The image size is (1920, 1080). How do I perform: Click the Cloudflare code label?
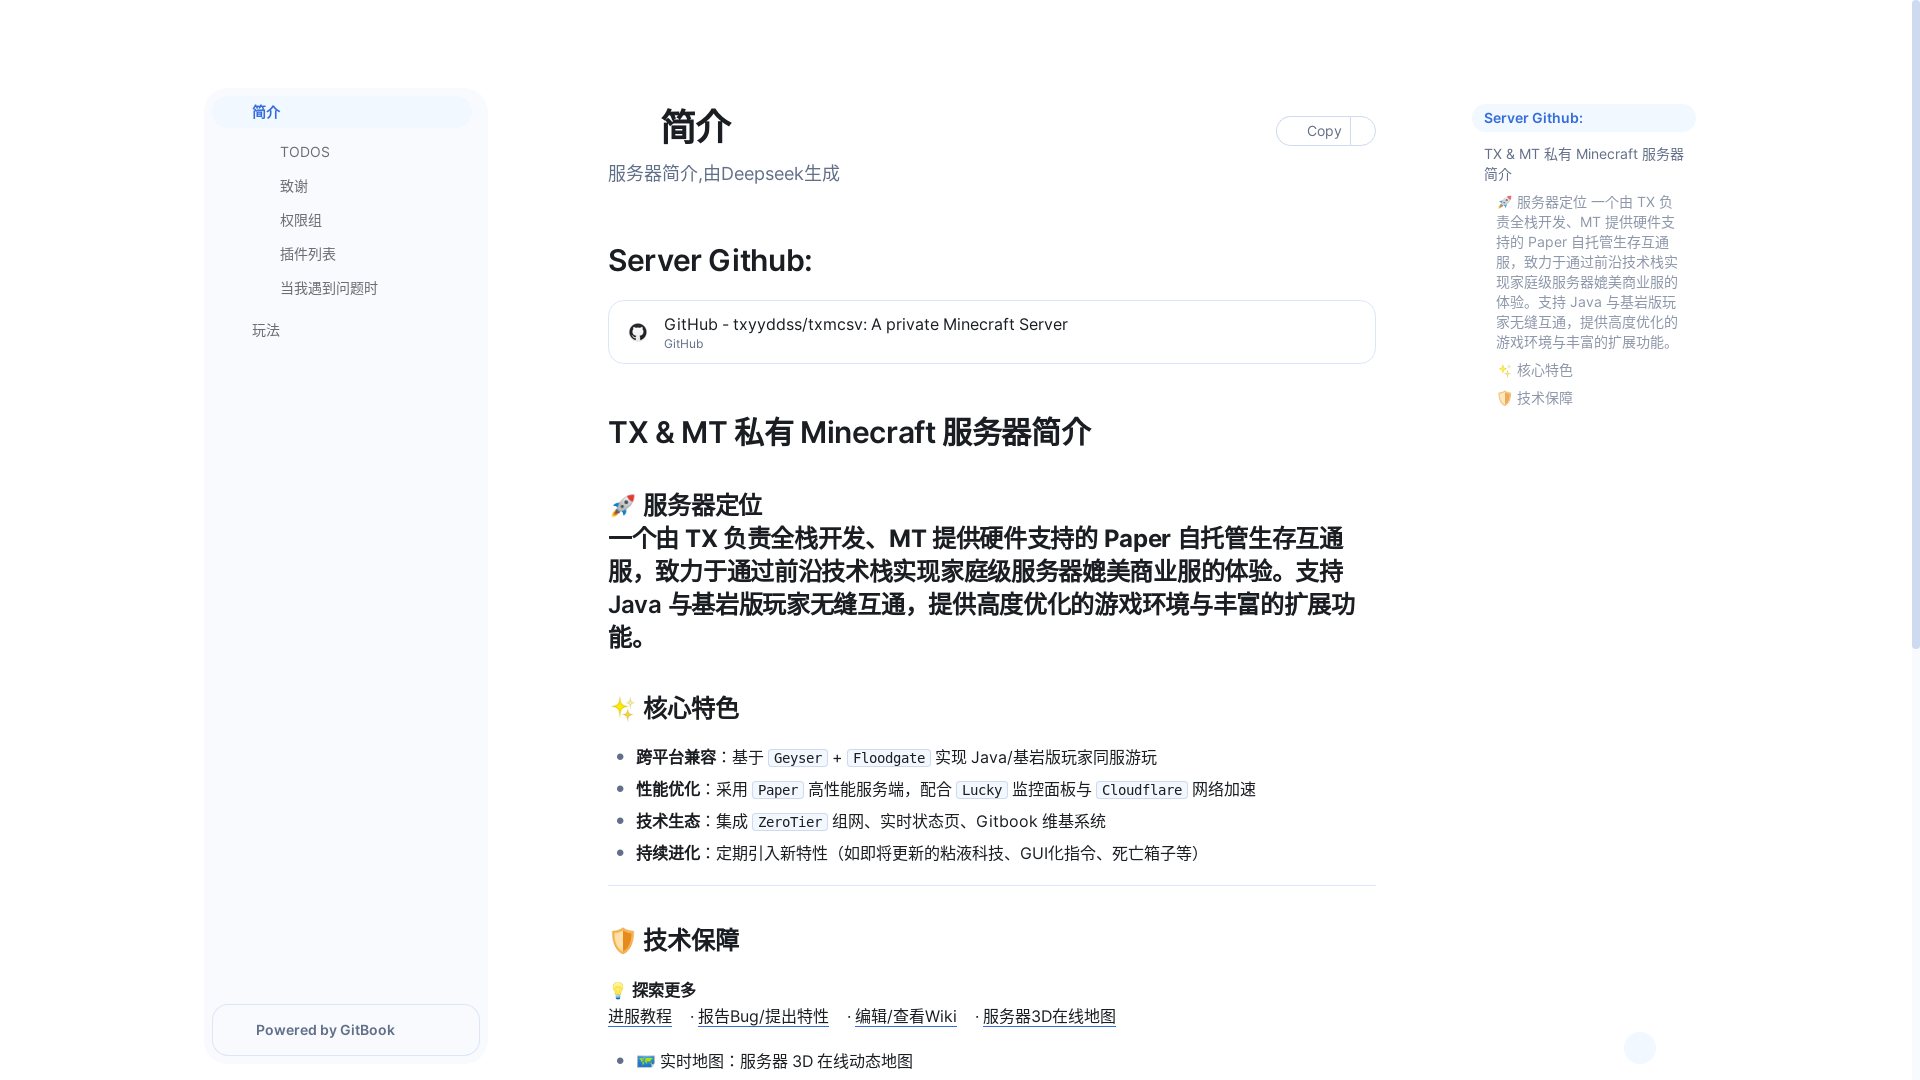pyautogui.click(x=1142, y=790)
